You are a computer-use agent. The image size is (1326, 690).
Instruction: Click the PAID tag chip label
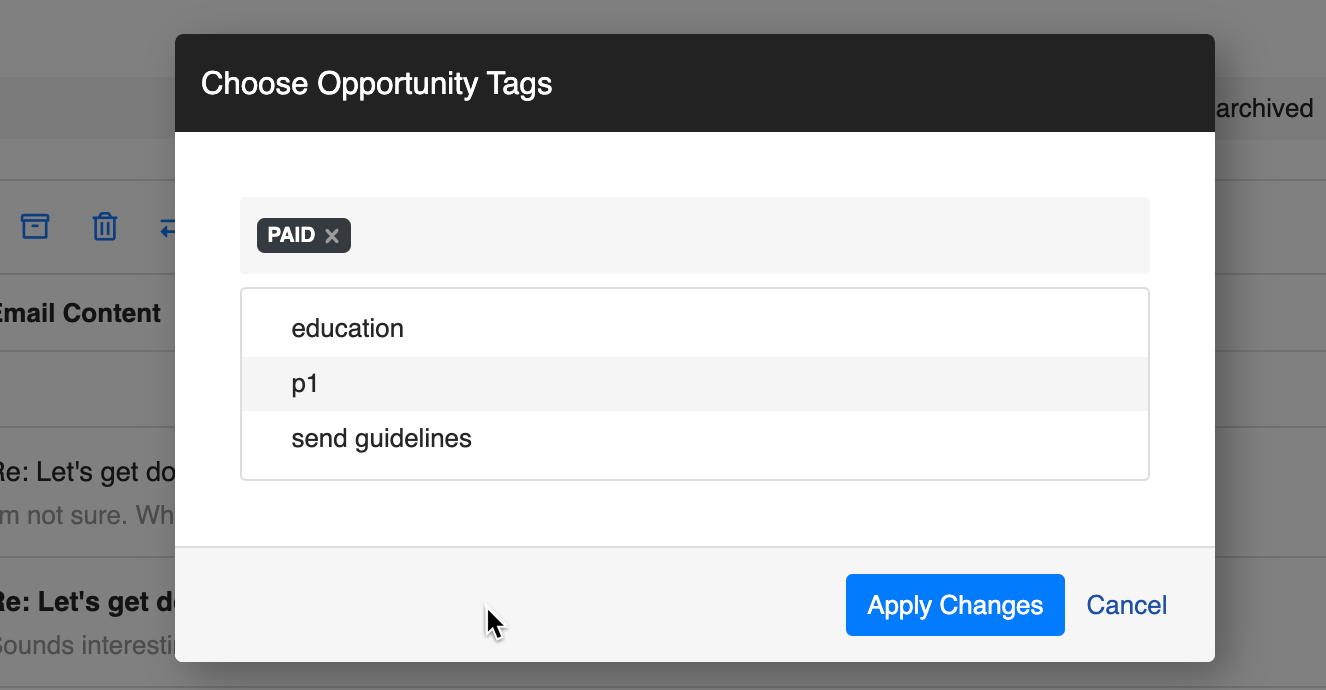point(291,236)
